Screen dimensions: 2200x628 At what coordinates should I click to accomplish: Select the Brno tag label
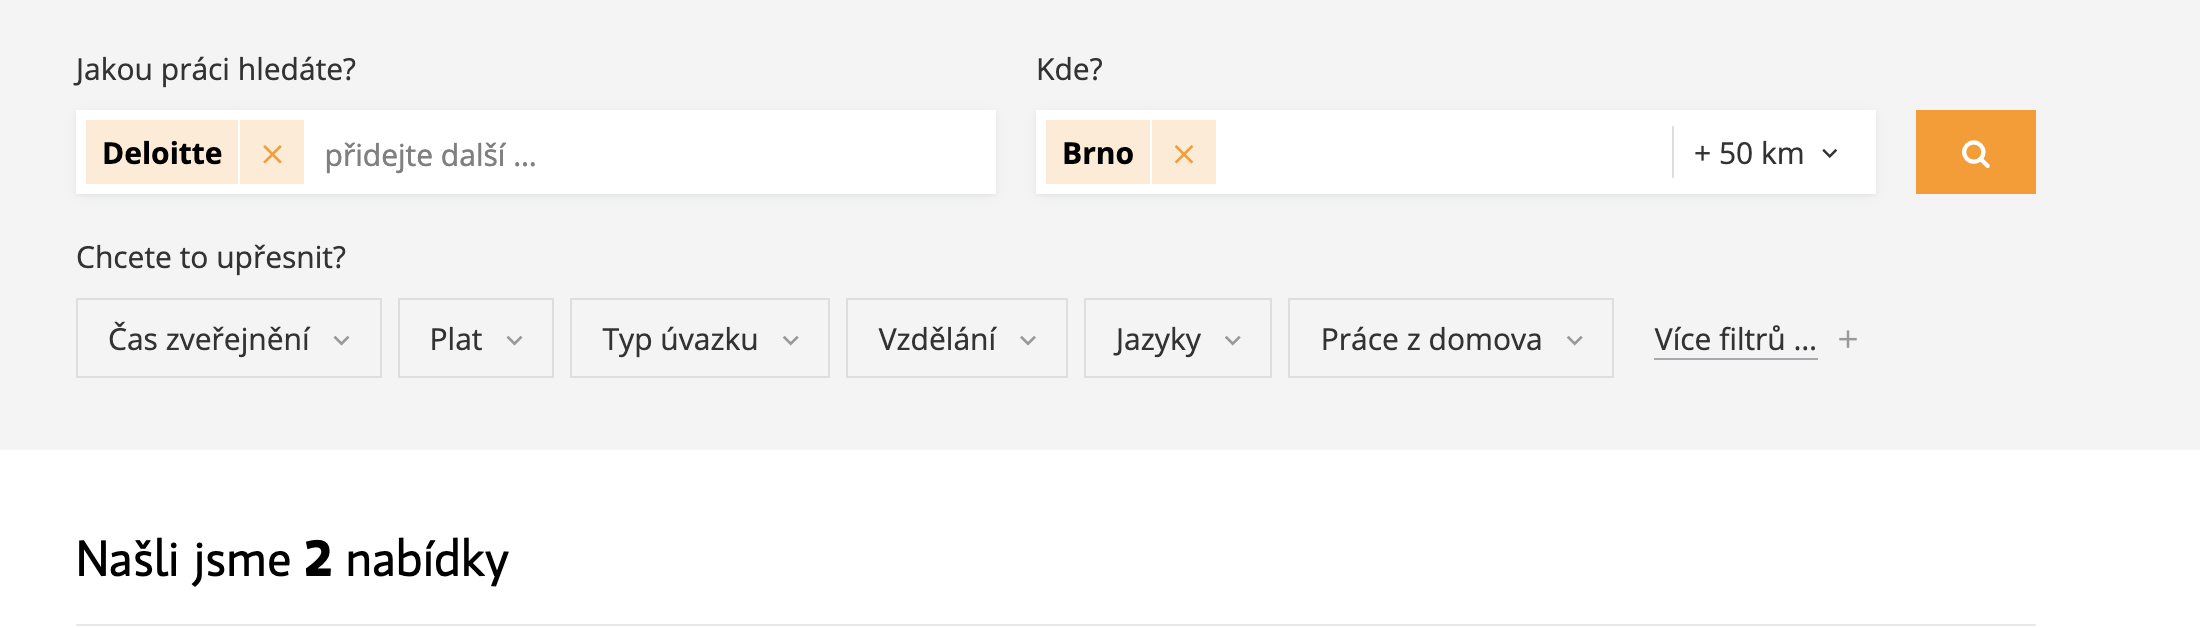pyautogui.click(x=1098, y=153)
